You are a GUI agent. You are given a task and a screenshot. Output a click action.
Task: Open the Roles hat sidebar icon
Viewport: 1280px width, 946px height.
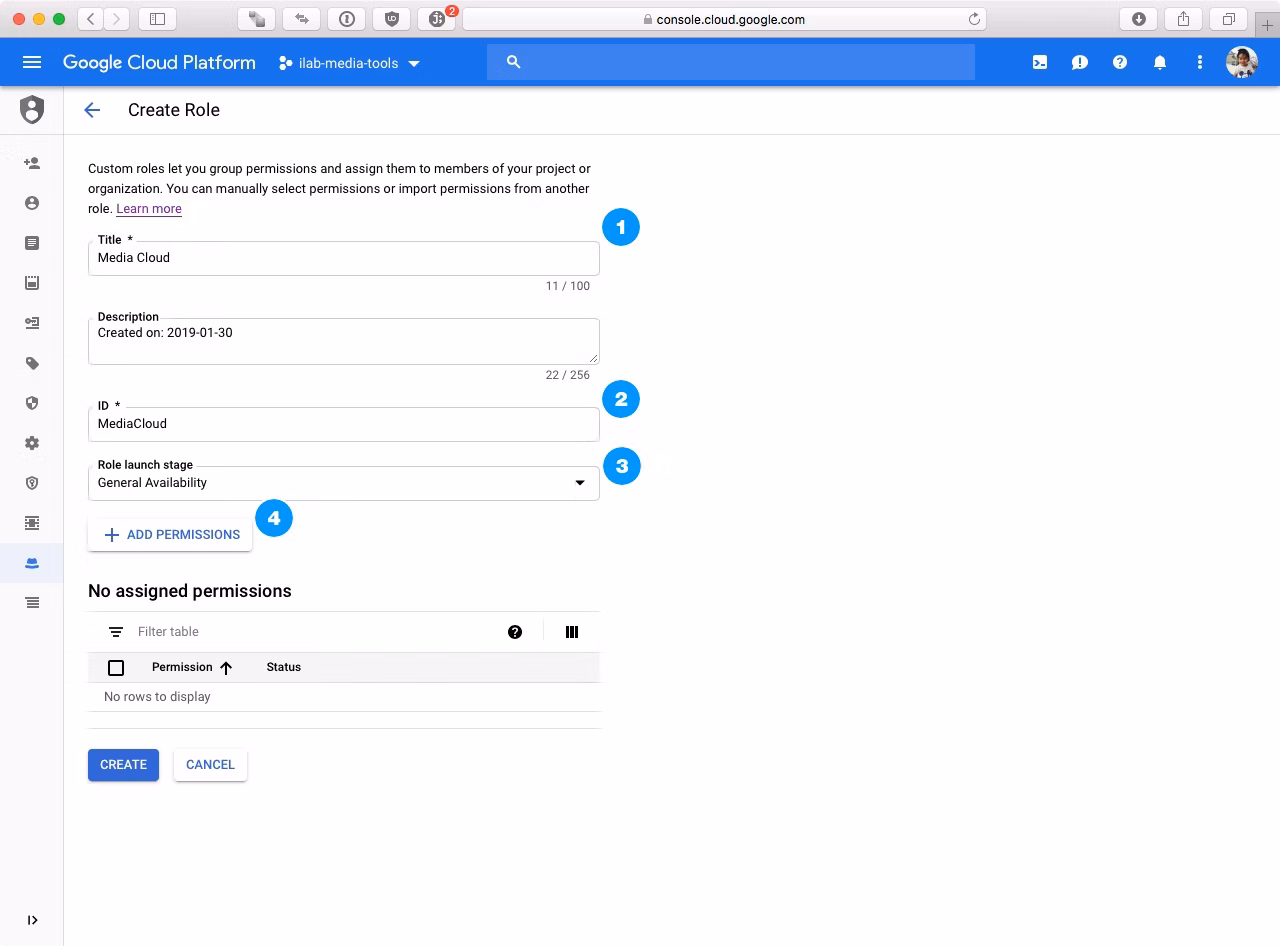click(32, 563)
